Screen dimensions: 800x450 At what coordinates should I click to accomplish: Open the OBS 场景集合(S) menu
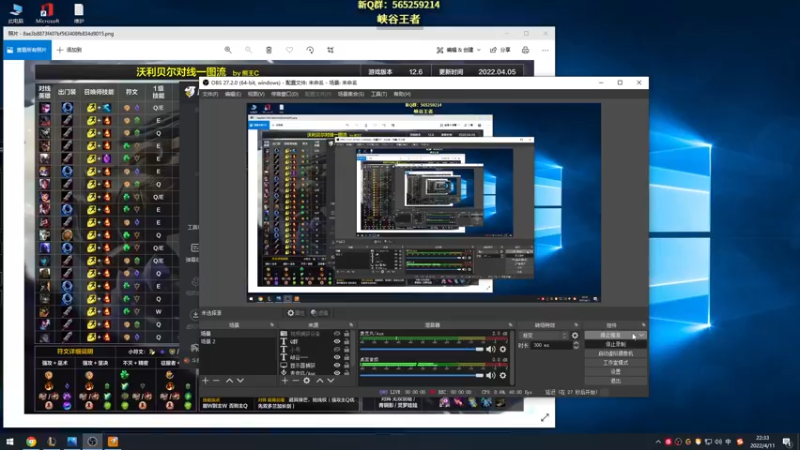(351, 94)
